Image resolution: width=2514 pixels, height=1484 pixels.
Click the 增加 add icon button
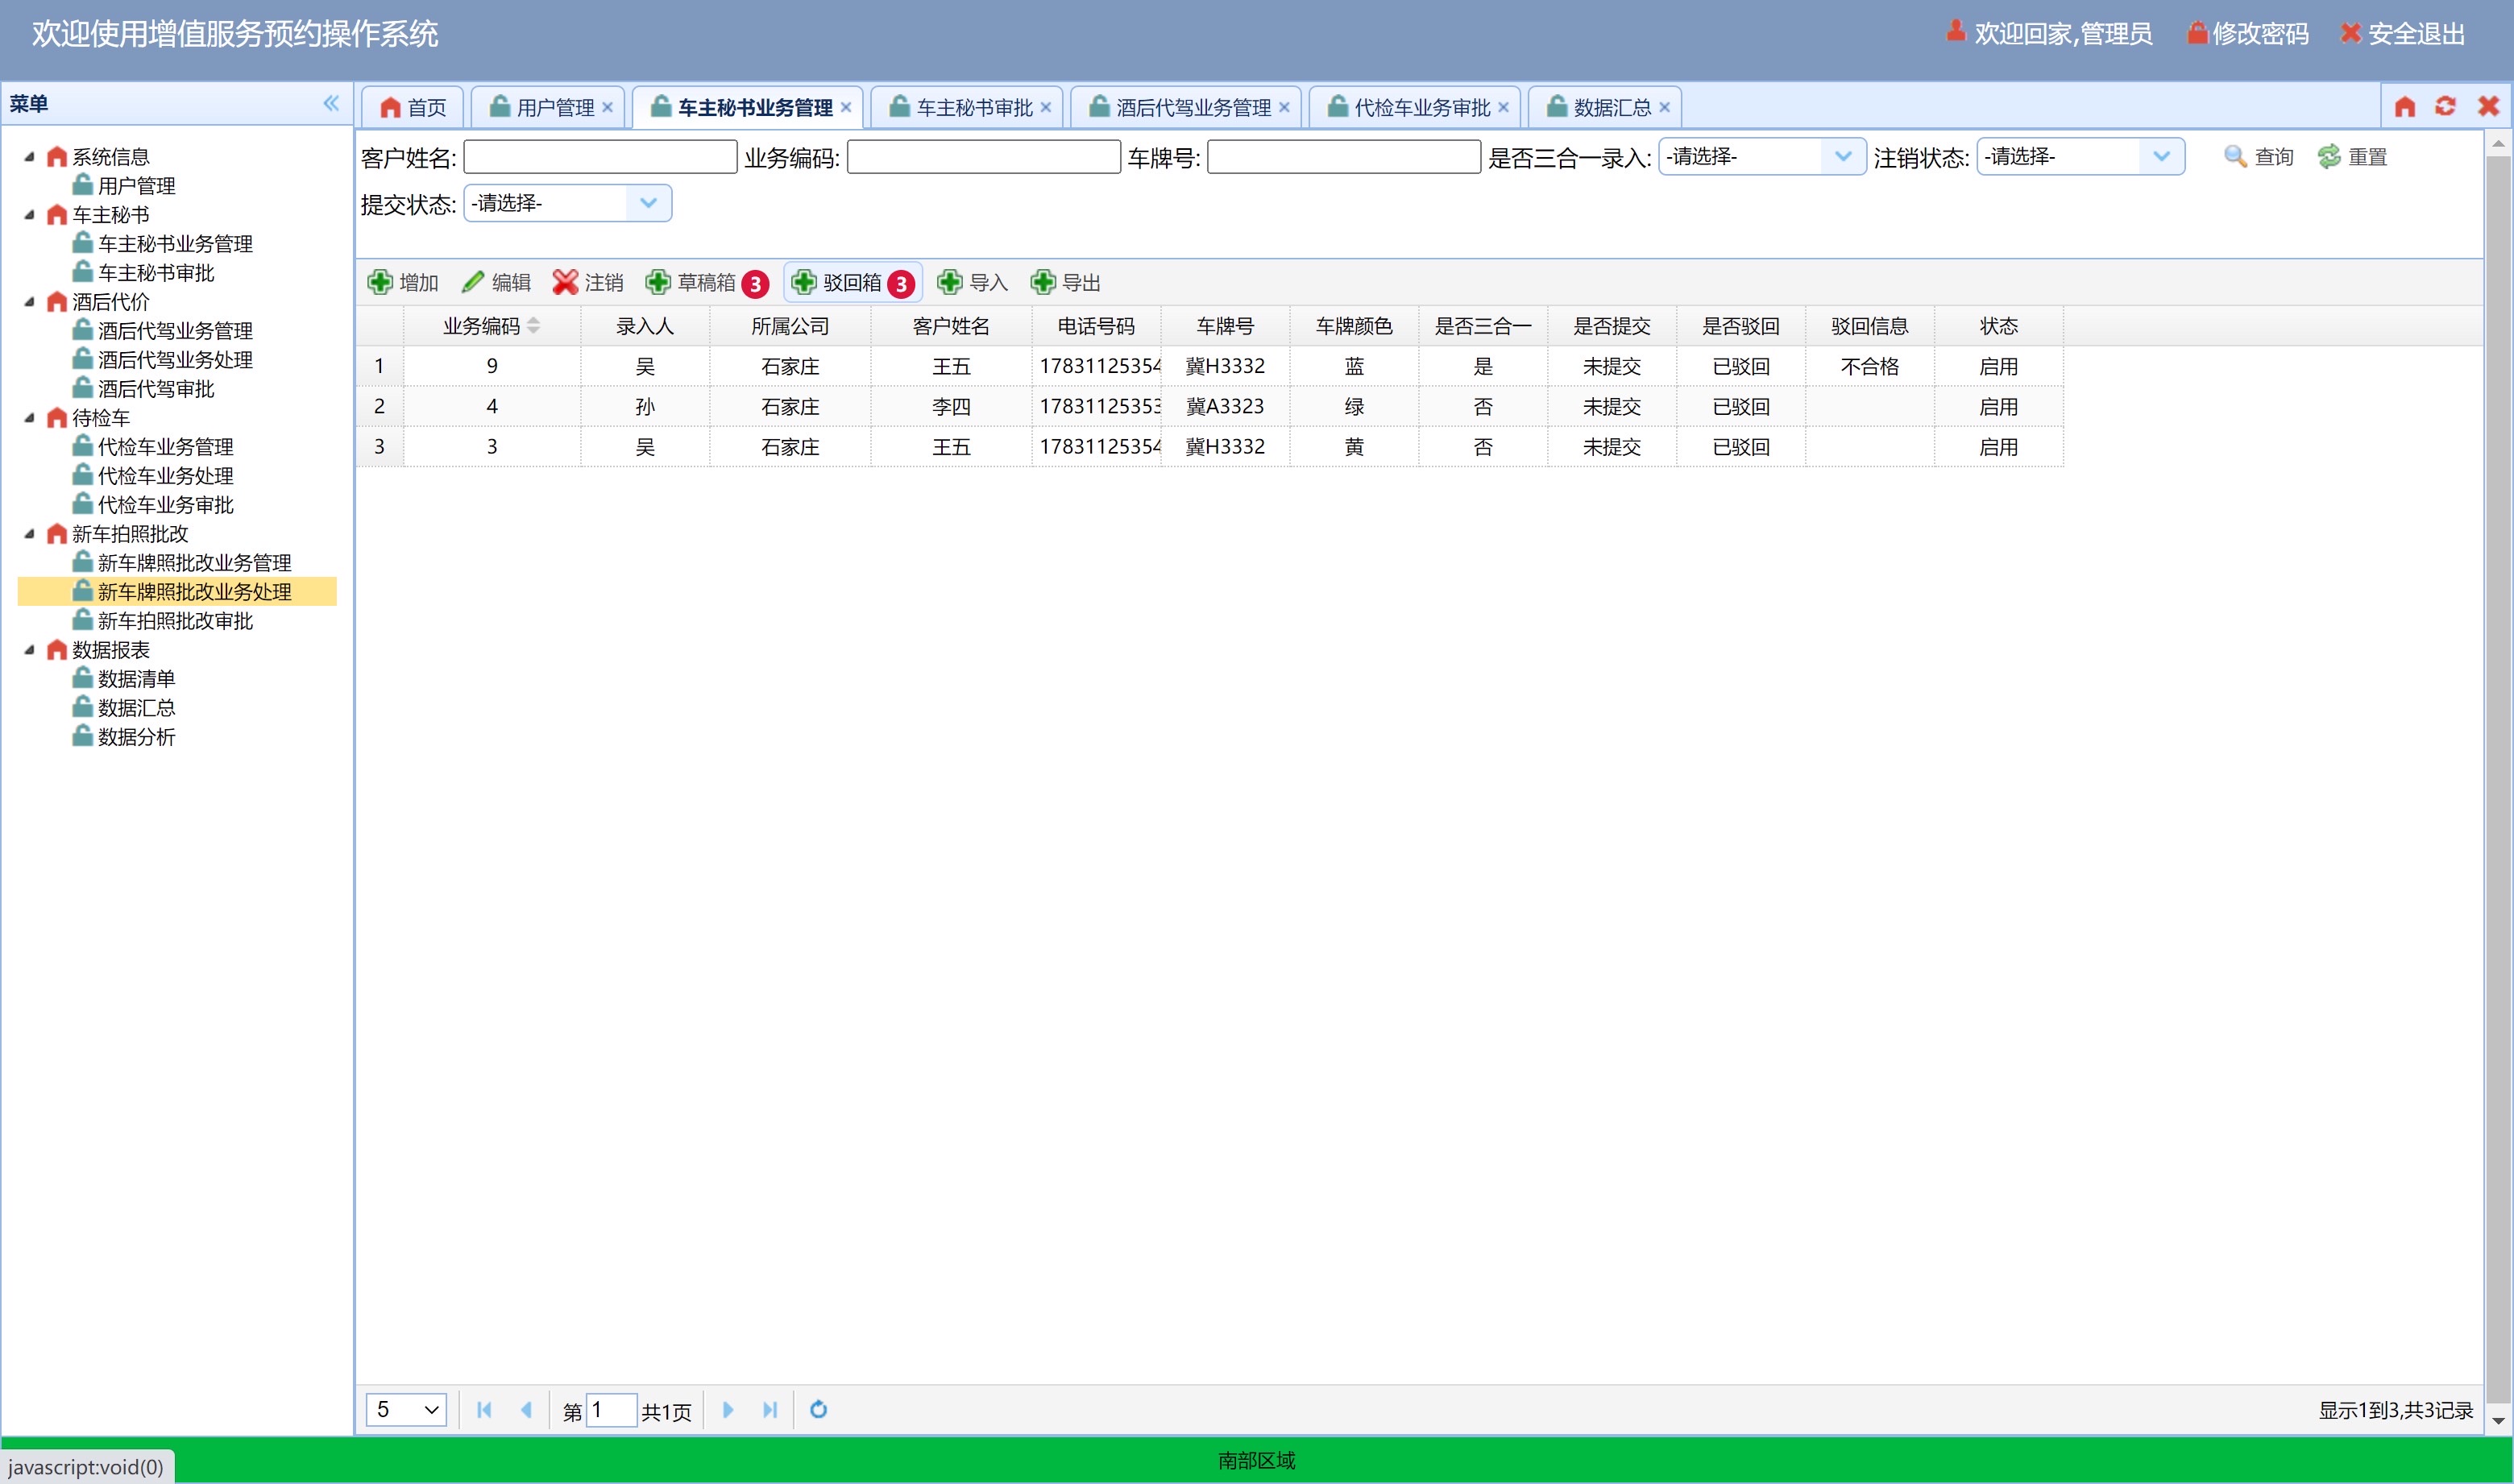click(403, 283)
